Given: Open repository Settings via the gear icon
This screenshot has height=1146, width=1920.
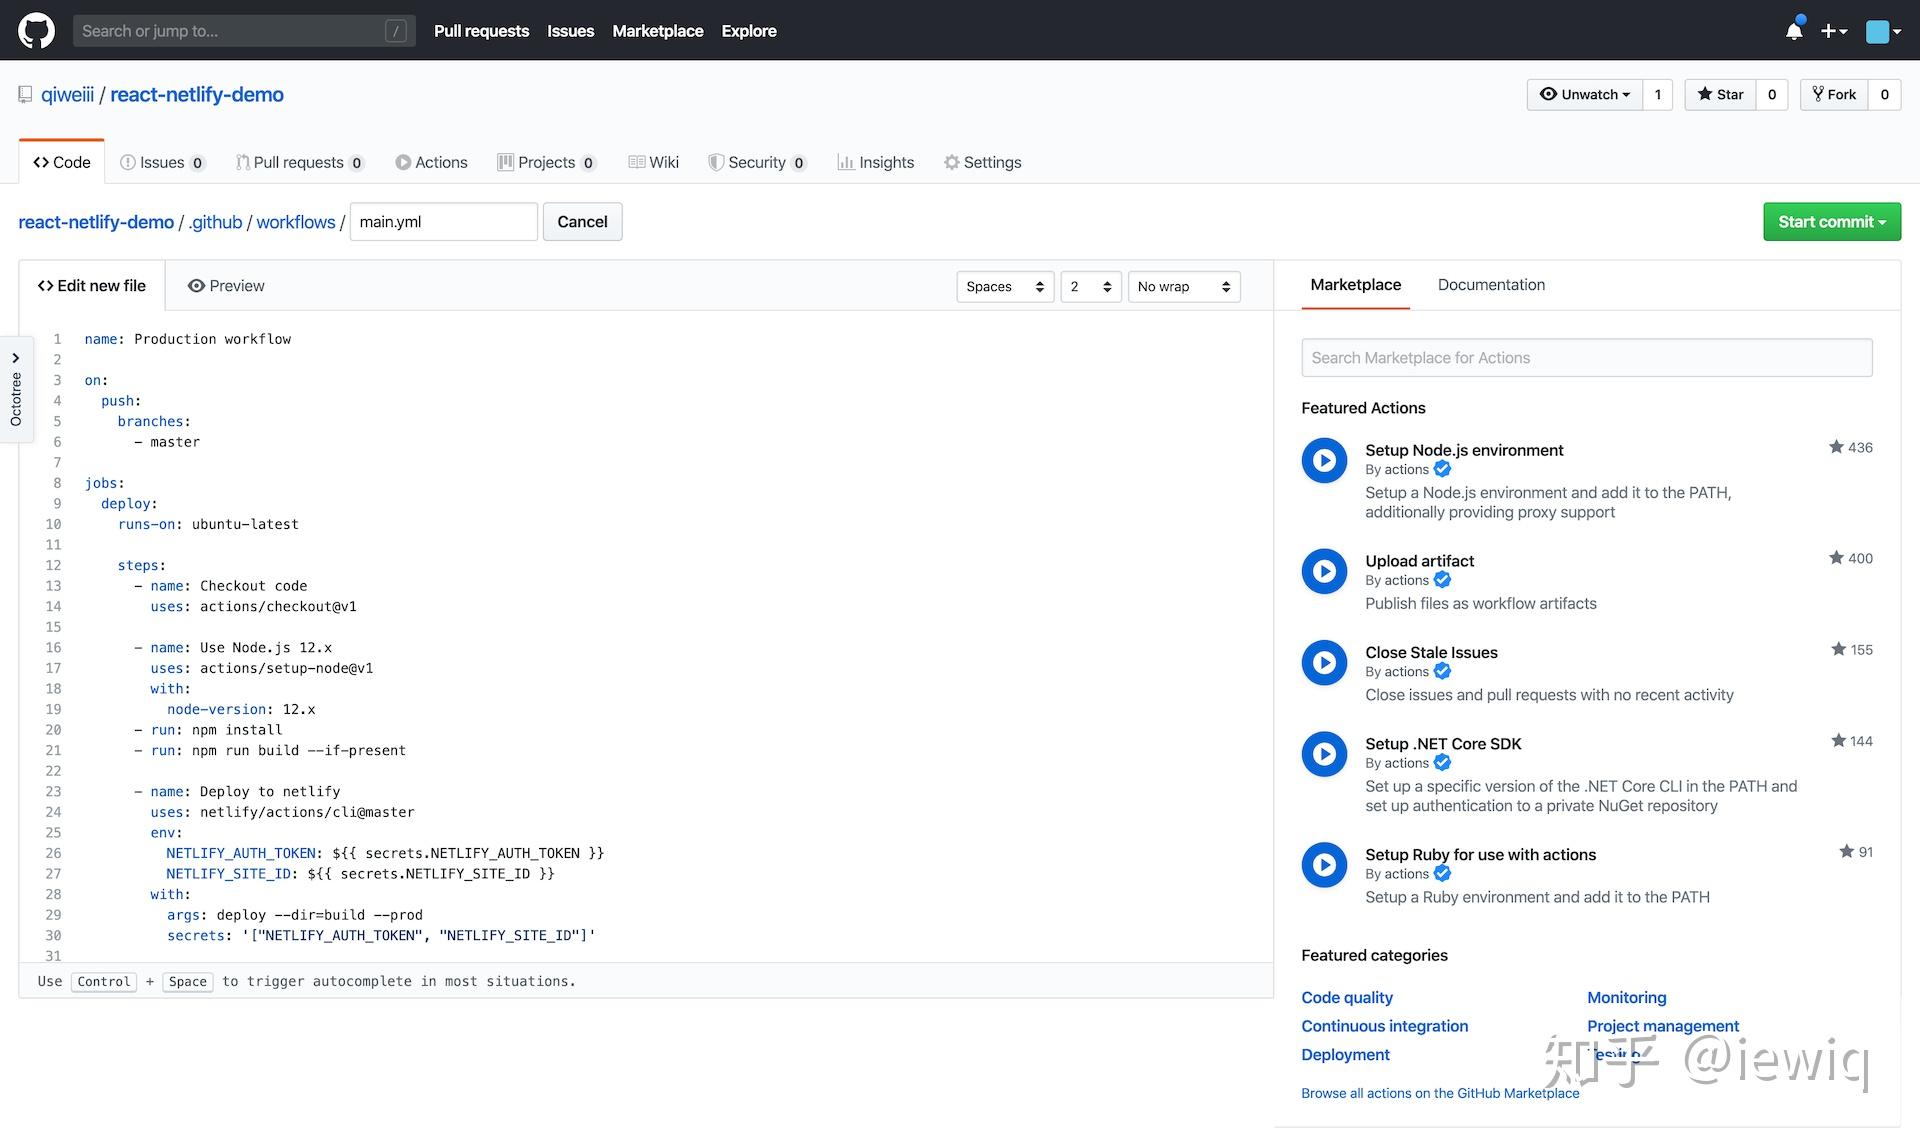Looking at the screenshot, I should 951,161.
